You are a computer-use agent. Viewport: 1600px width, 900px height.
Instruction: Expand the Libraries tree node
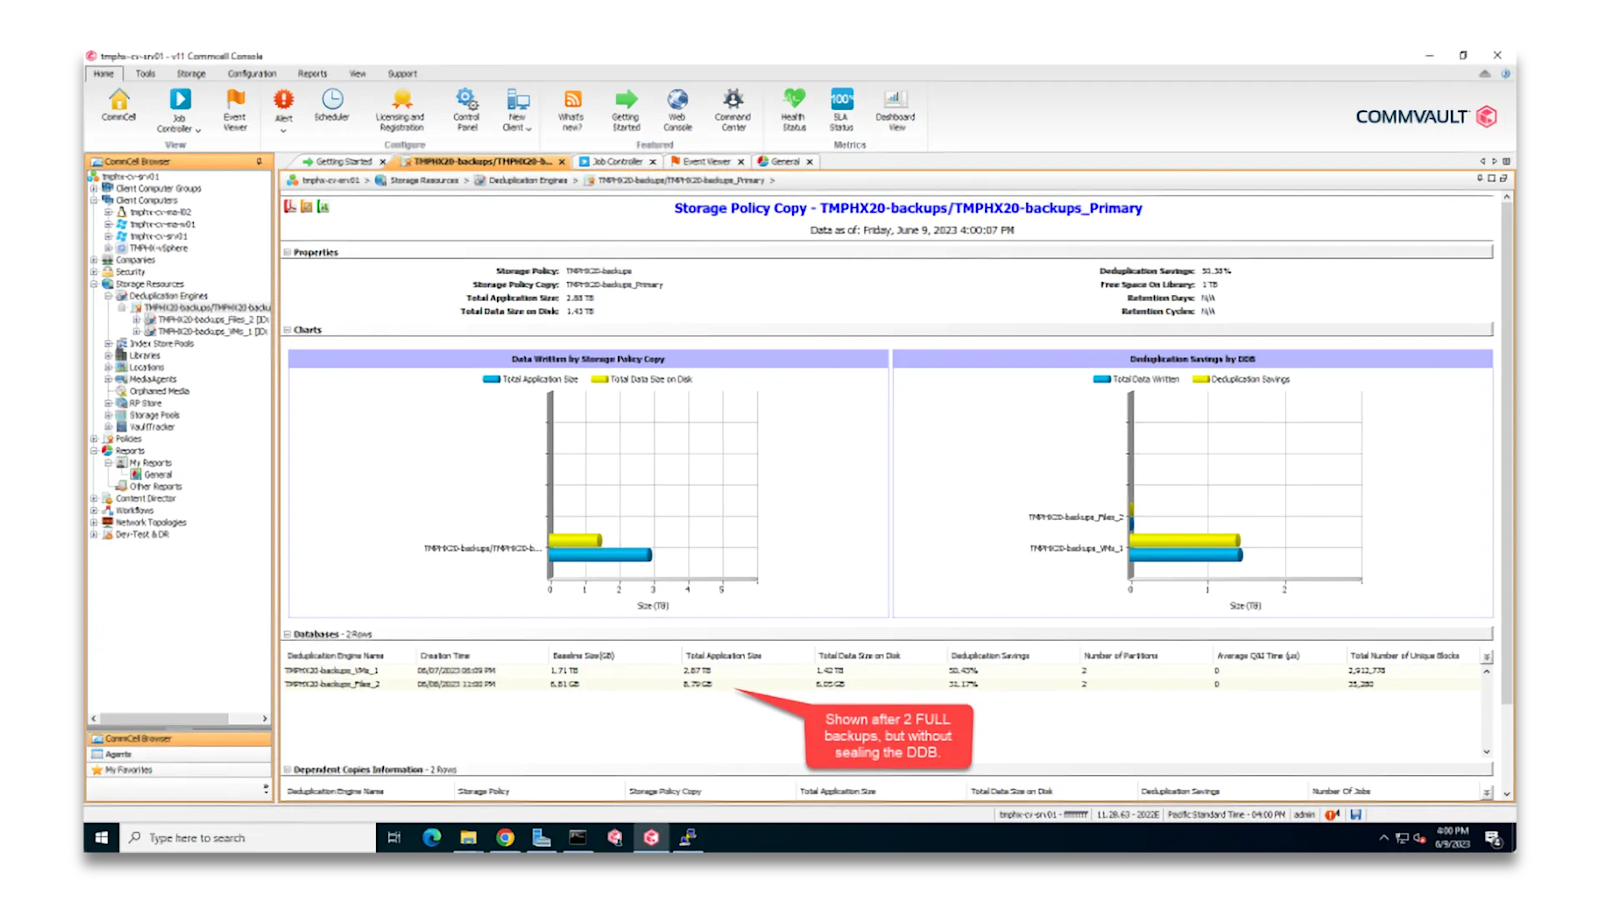(x=109, y=355)
